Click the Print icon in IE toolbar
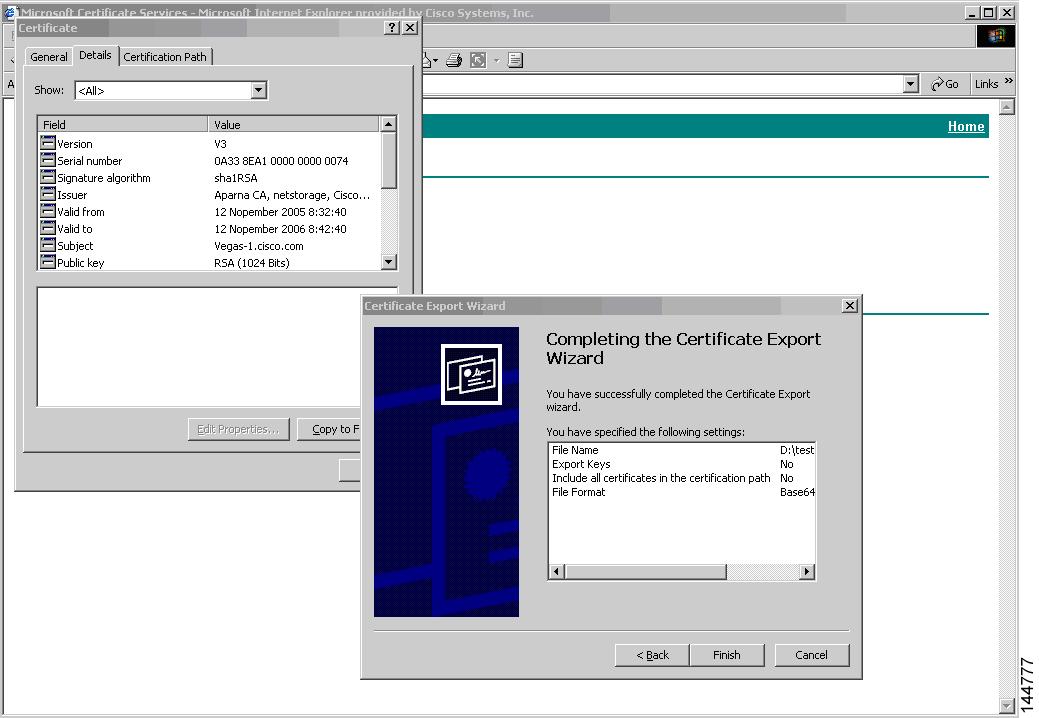 pos(454,60)
